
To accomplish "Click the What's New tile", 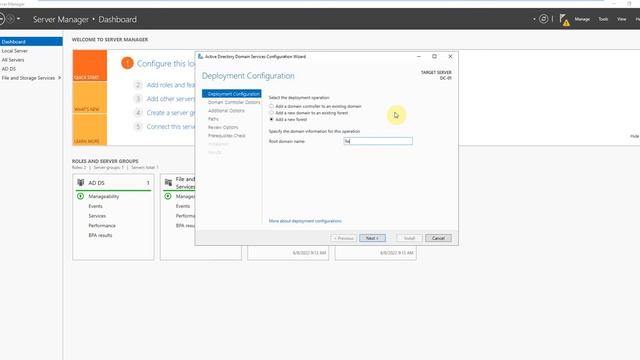I will (90, 97).
